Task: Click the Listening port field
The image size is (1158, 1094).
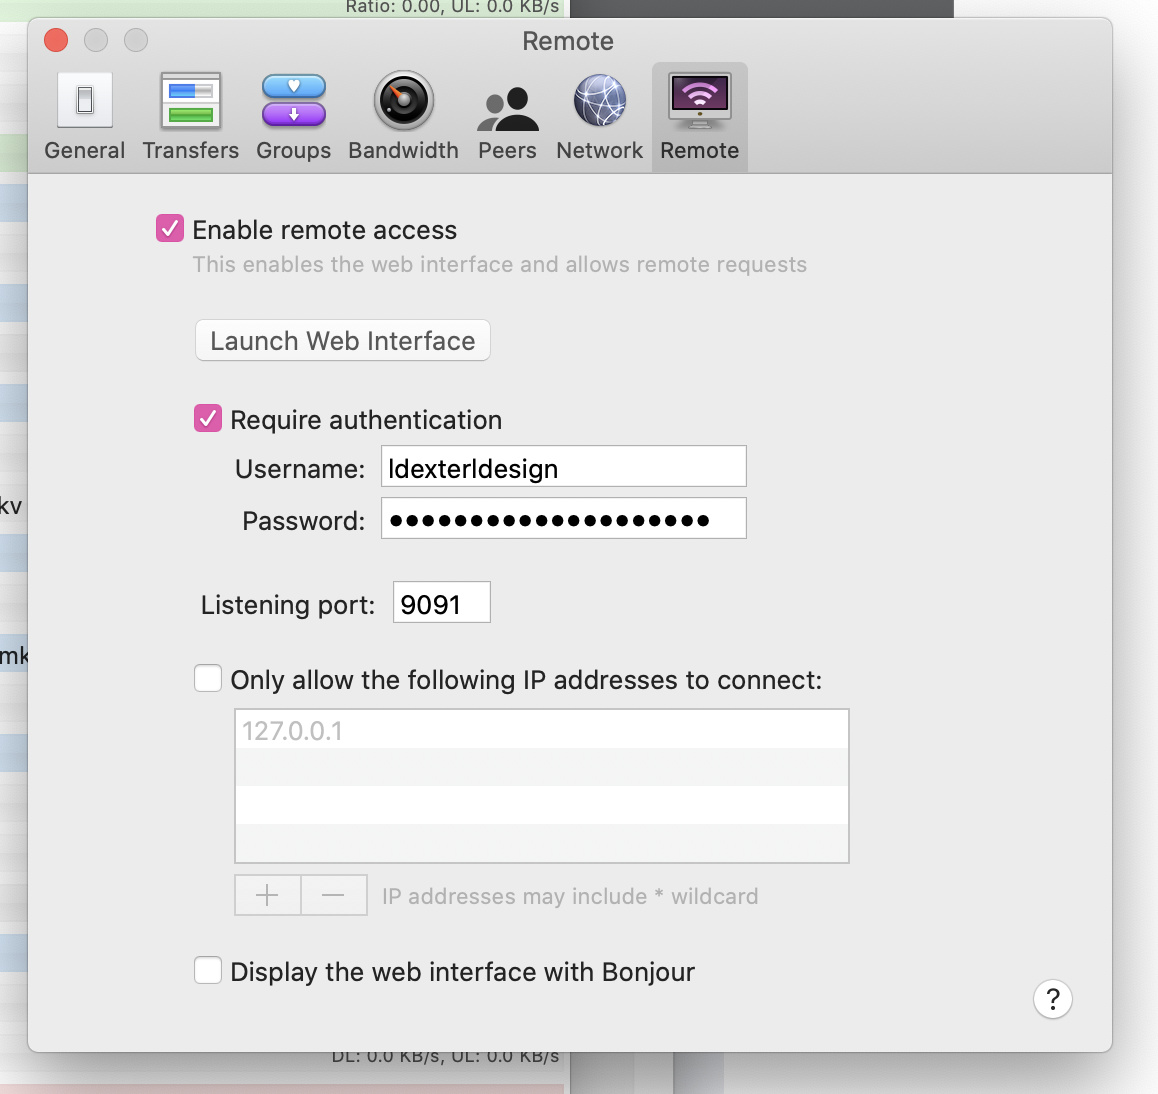Action: (x=442, y=602)
